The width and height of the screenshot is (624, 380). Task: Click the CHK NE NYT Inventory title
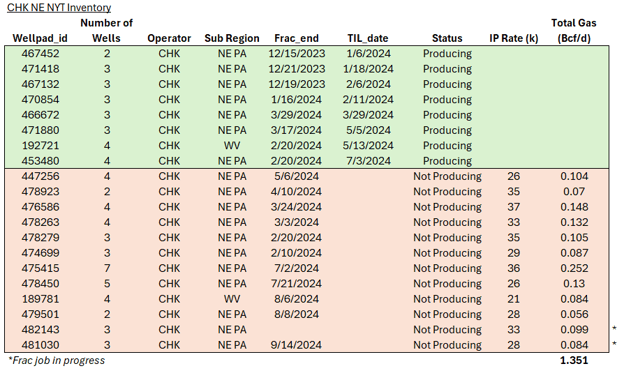(59, 8)
